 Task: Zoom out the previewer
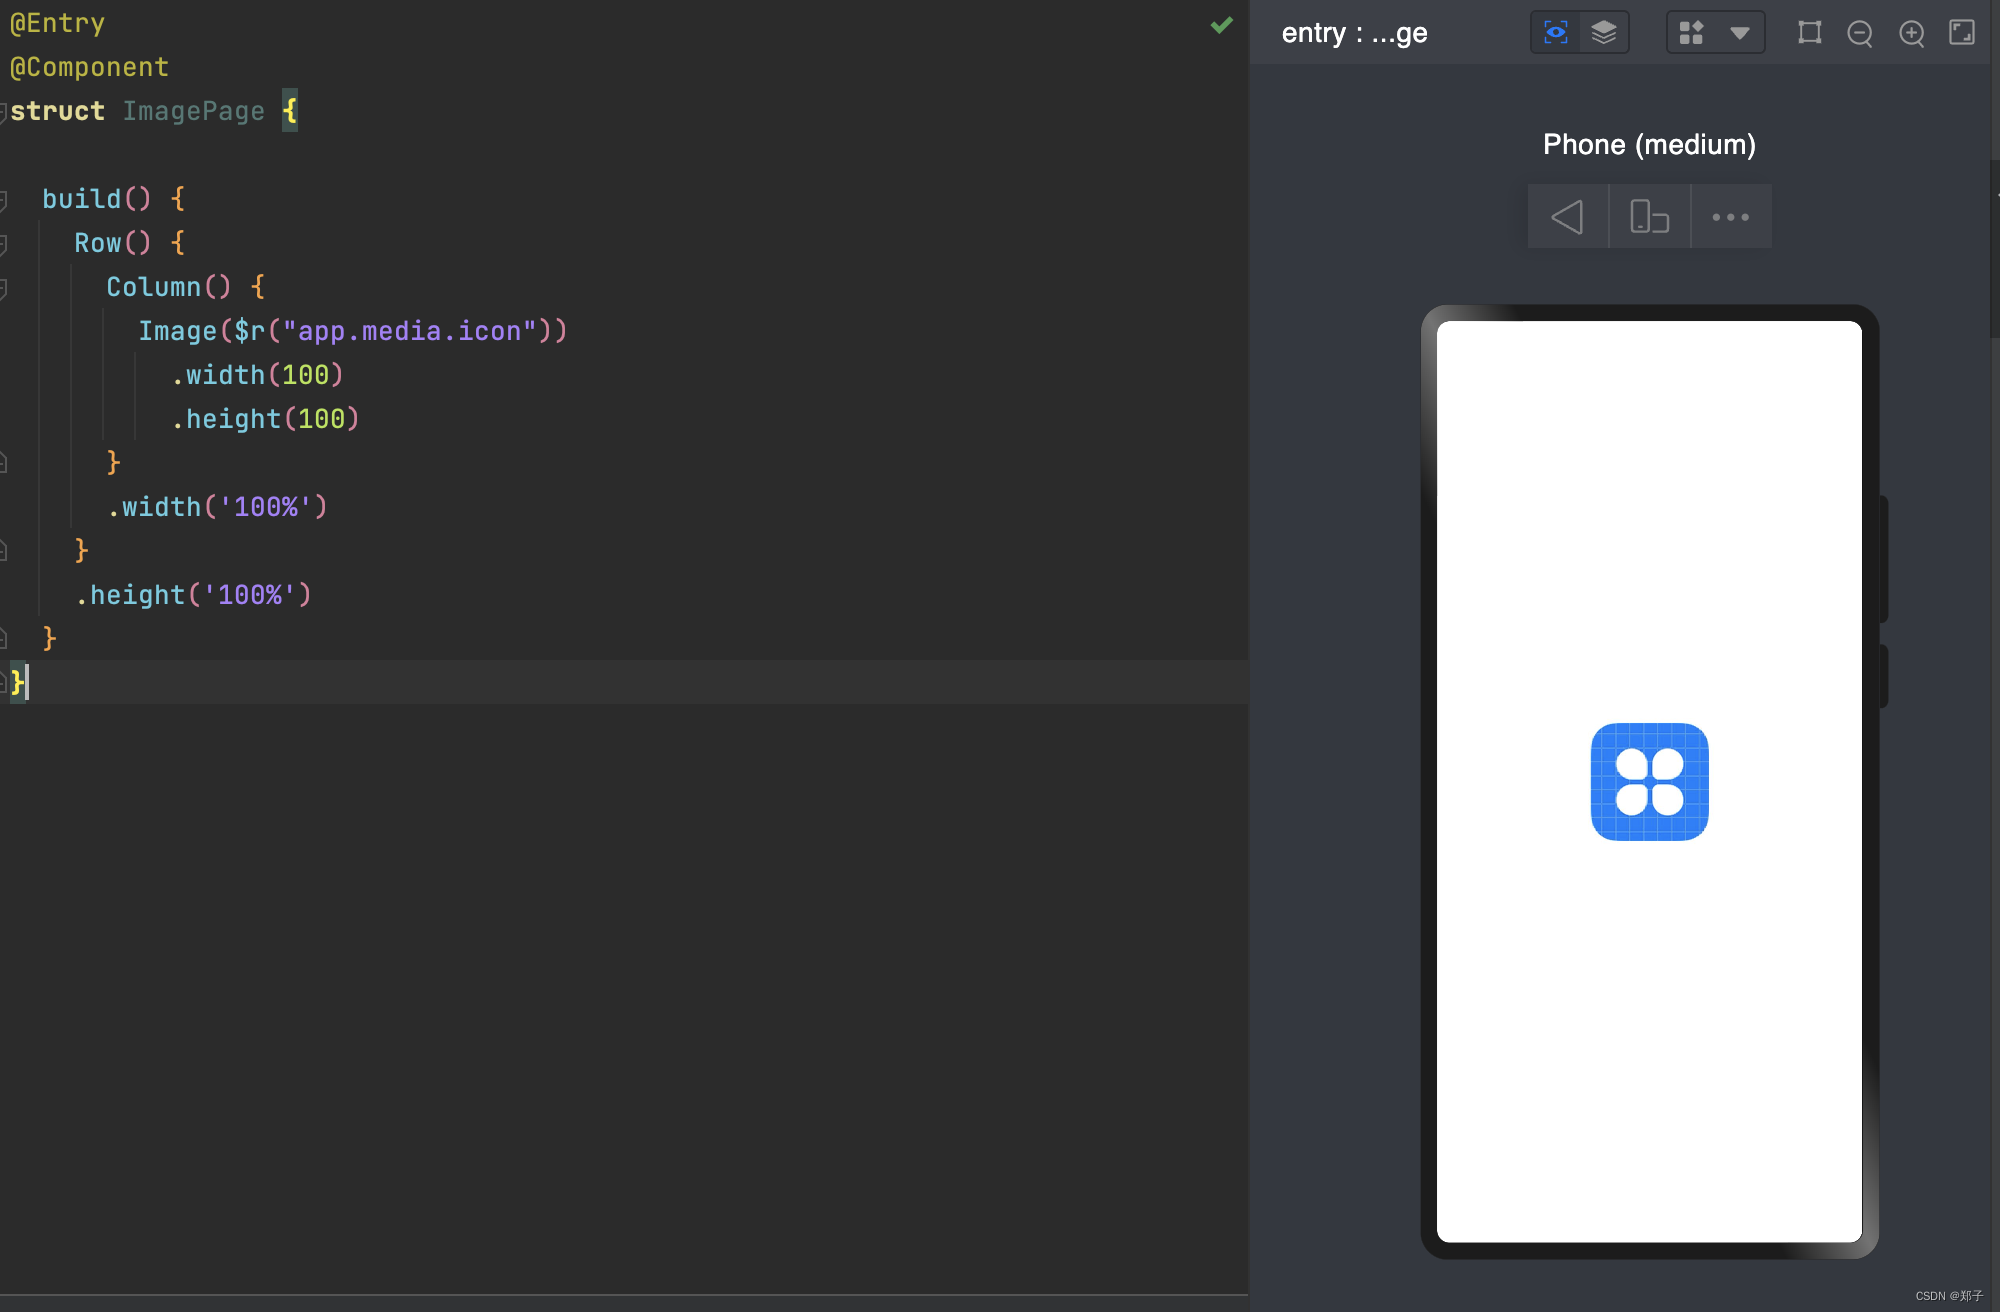[x=1860, y=33]
